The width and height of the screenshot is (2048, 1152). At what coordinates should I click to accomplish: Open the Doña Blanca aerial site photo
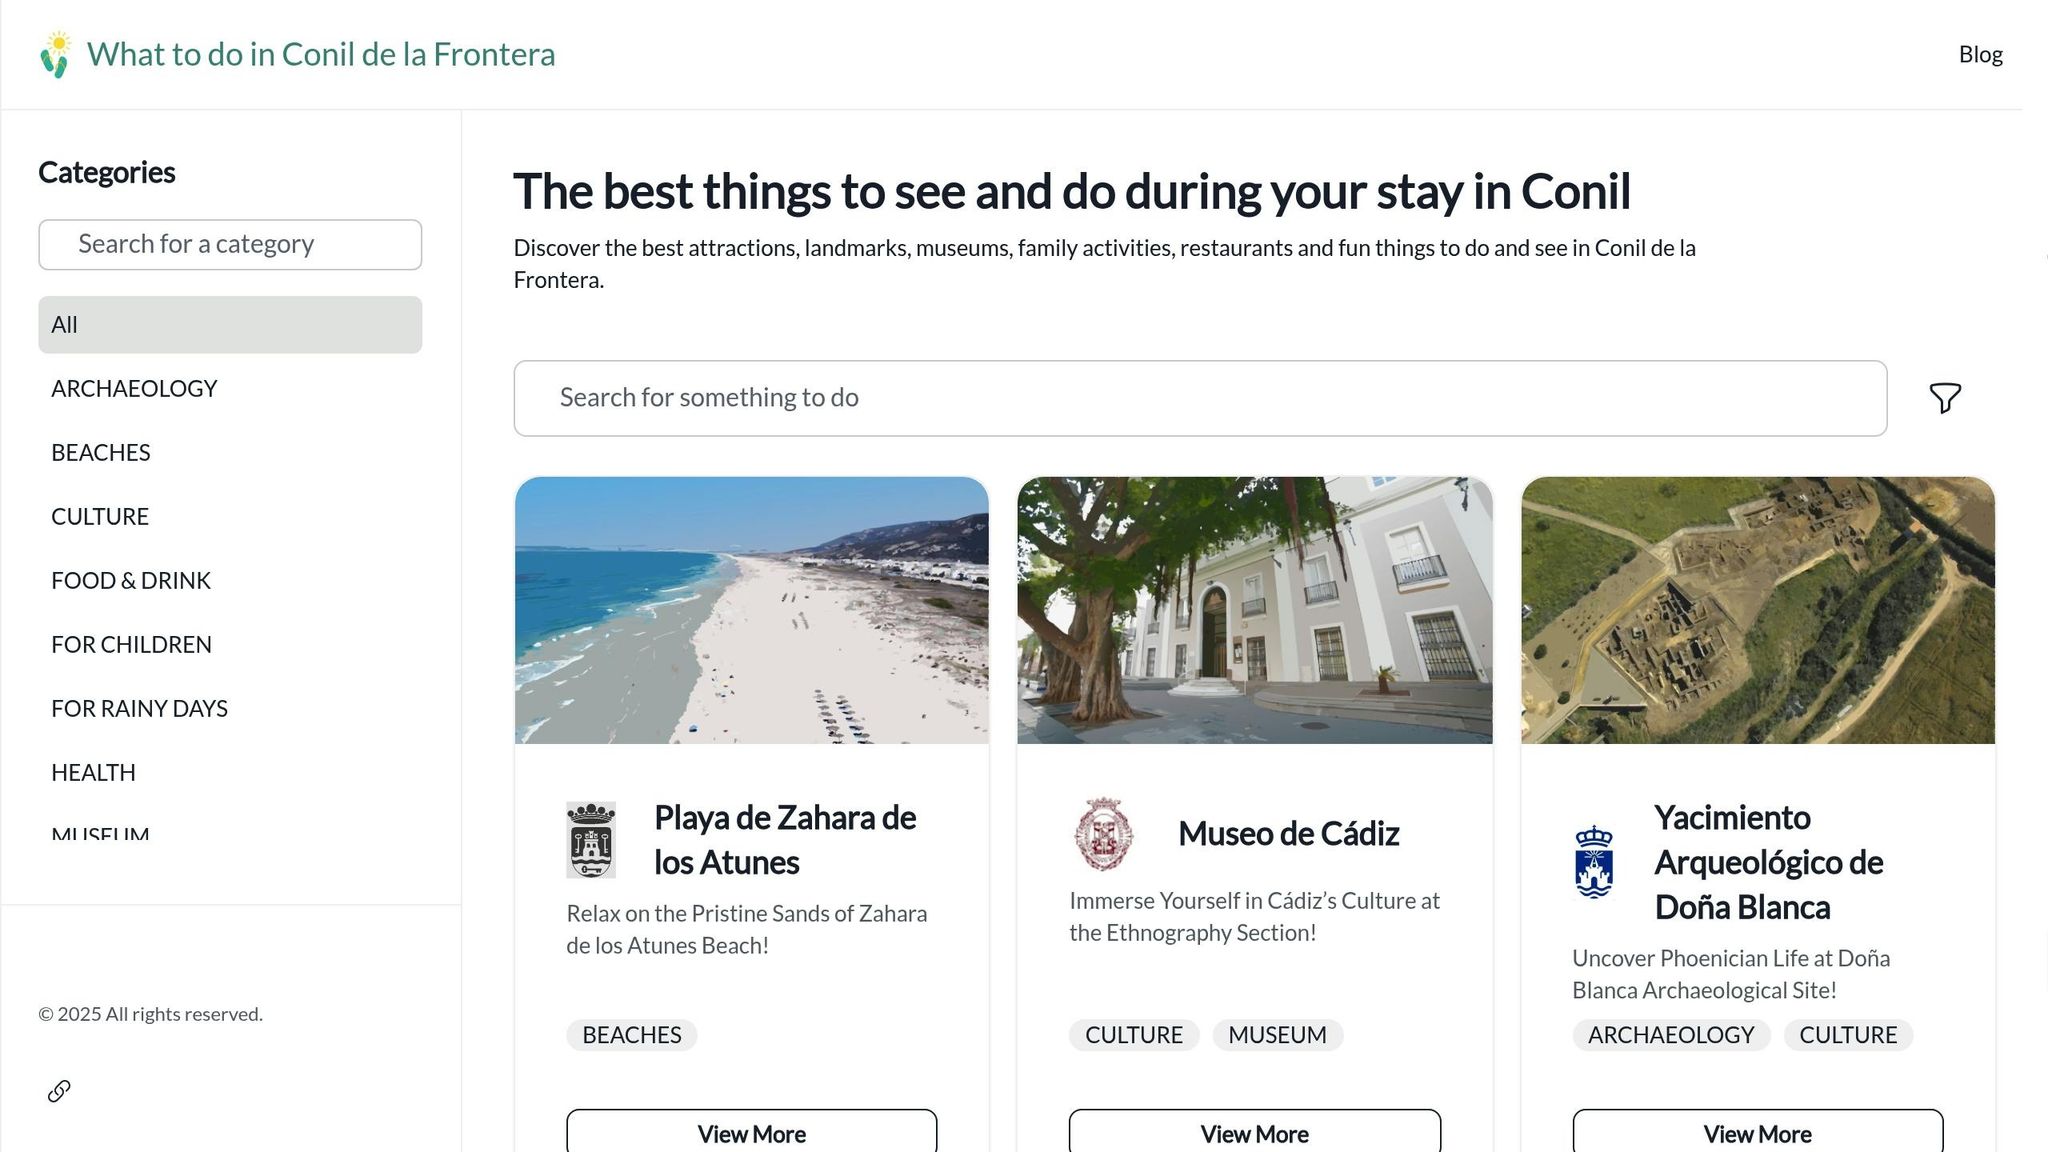point(1757,609)
